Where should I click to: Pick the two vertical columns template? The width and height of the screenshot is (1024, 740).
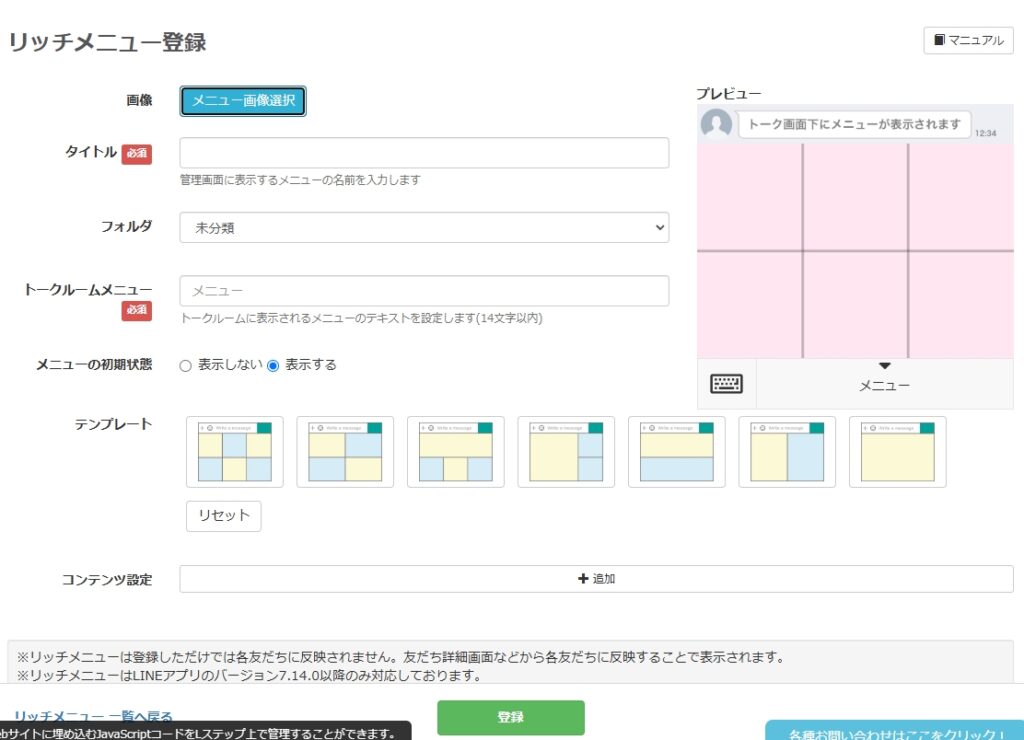(x=787, y=452)
